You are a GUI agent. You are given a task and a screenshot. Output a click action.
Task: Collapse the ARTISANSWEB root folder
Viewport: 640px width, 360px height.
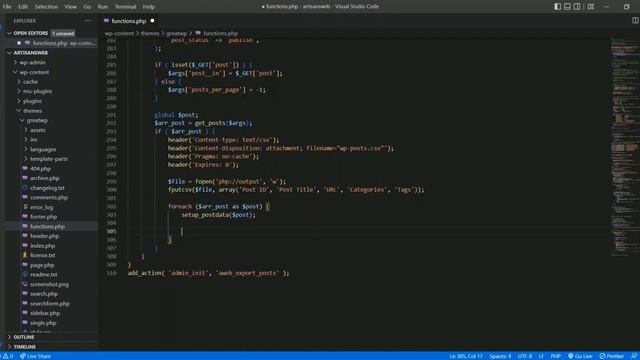point(31,53)
